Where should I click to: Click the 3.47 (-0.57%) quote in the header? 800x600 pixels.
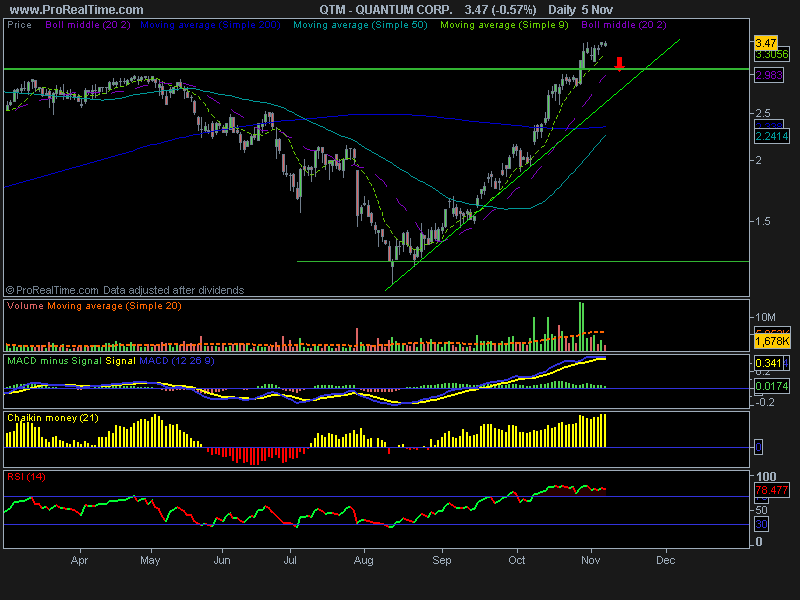coord(501,10)
